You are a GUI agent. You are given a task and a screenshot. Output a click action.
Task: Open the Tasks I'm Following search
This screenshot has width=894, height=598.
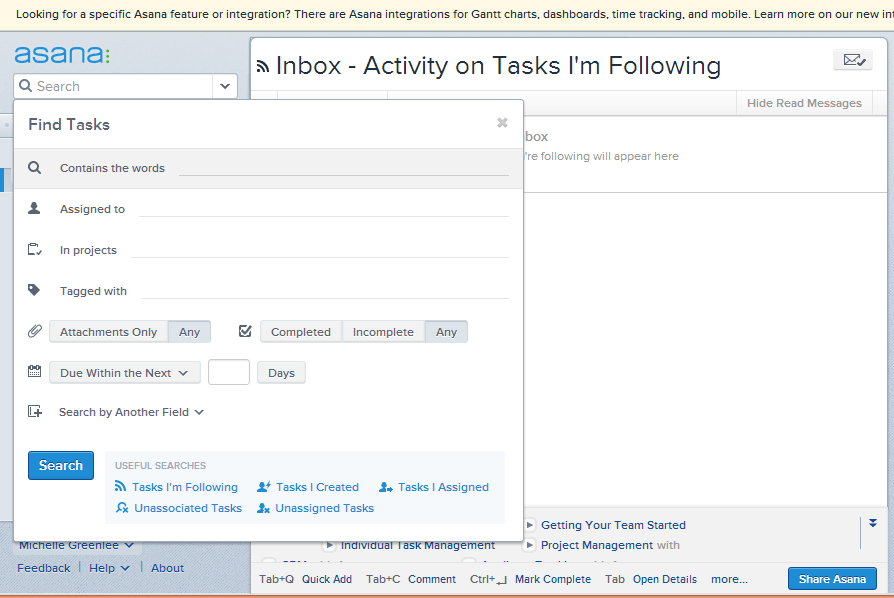185,487
